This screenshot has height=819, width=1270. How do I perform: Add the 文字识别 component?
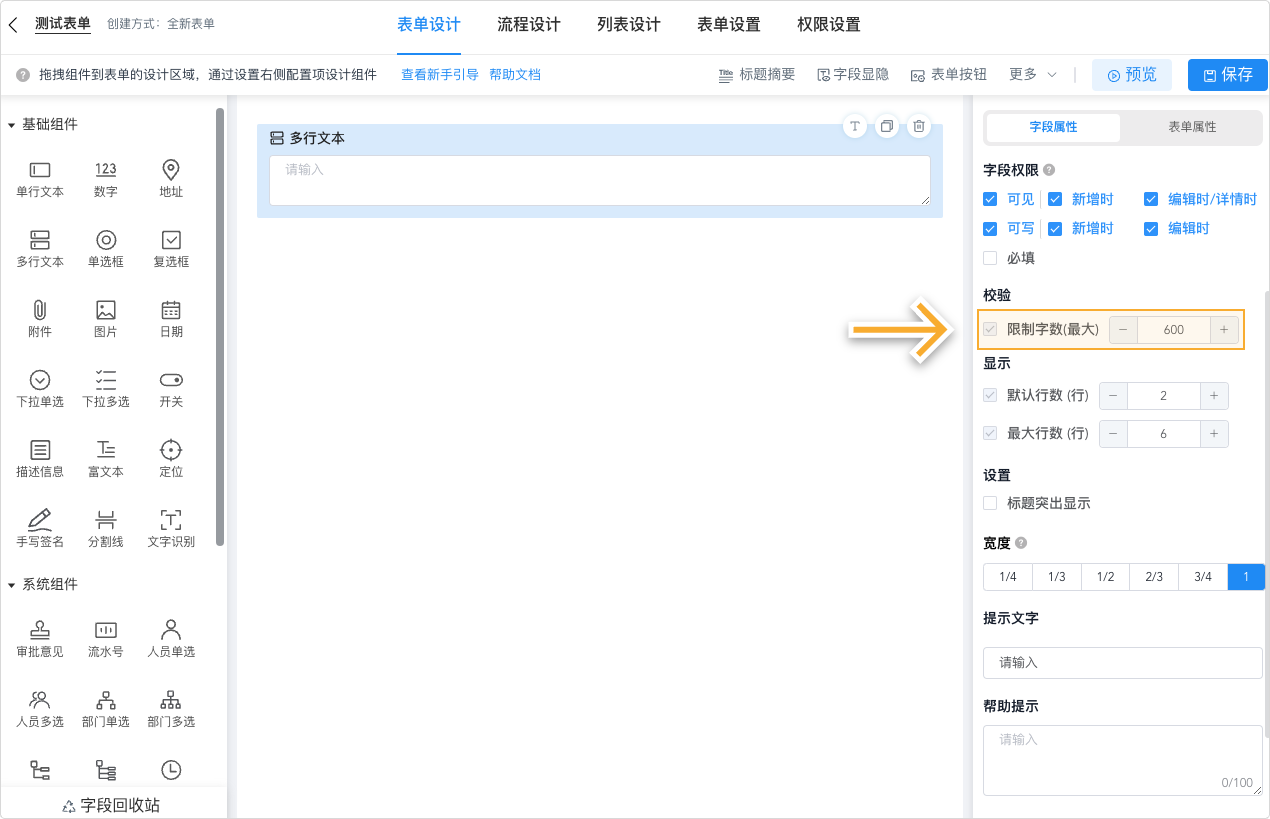click(171, 525)
